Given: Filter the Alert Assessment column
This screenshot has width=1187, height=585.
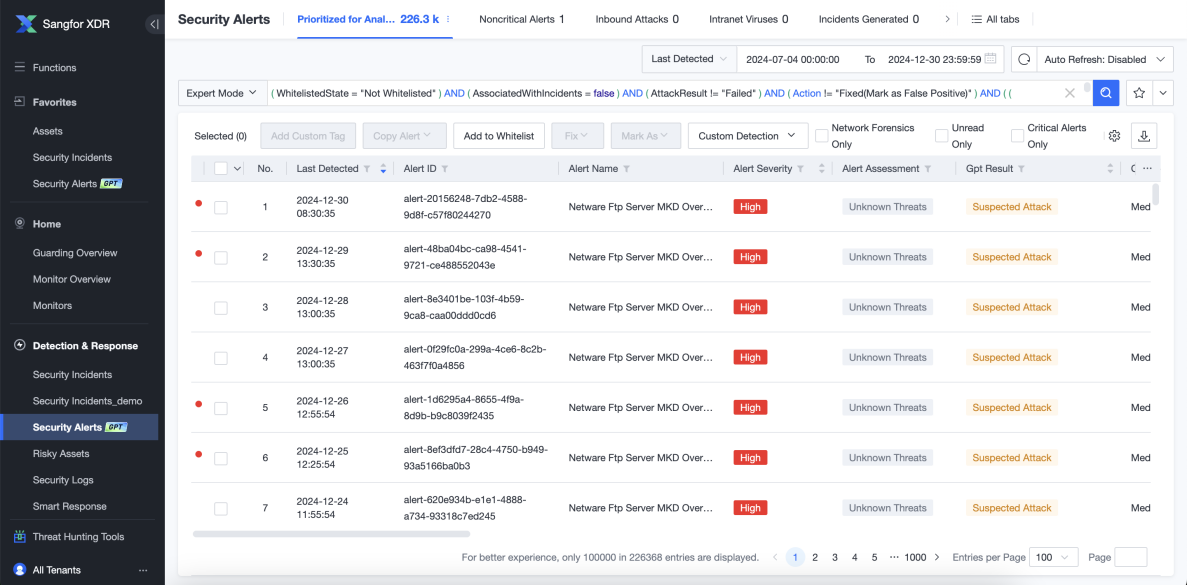Looking at the screenshot, I should coord(928,169).
